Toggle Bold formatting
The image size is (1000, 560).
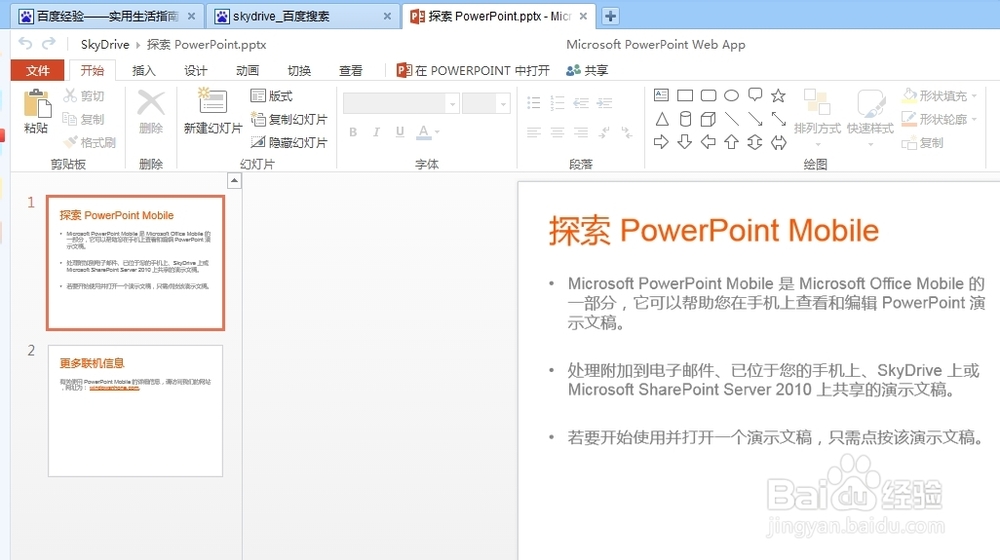click(x=353, y=132)
